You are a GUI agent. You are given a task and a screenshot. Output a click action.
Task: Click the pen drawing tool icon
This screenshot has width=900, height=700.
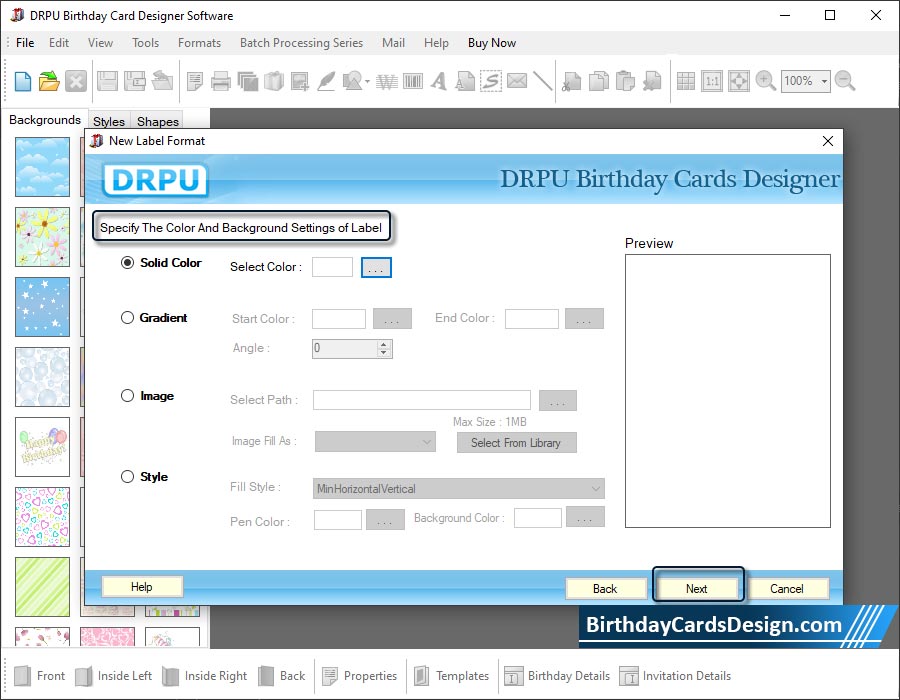click(326, 81)
